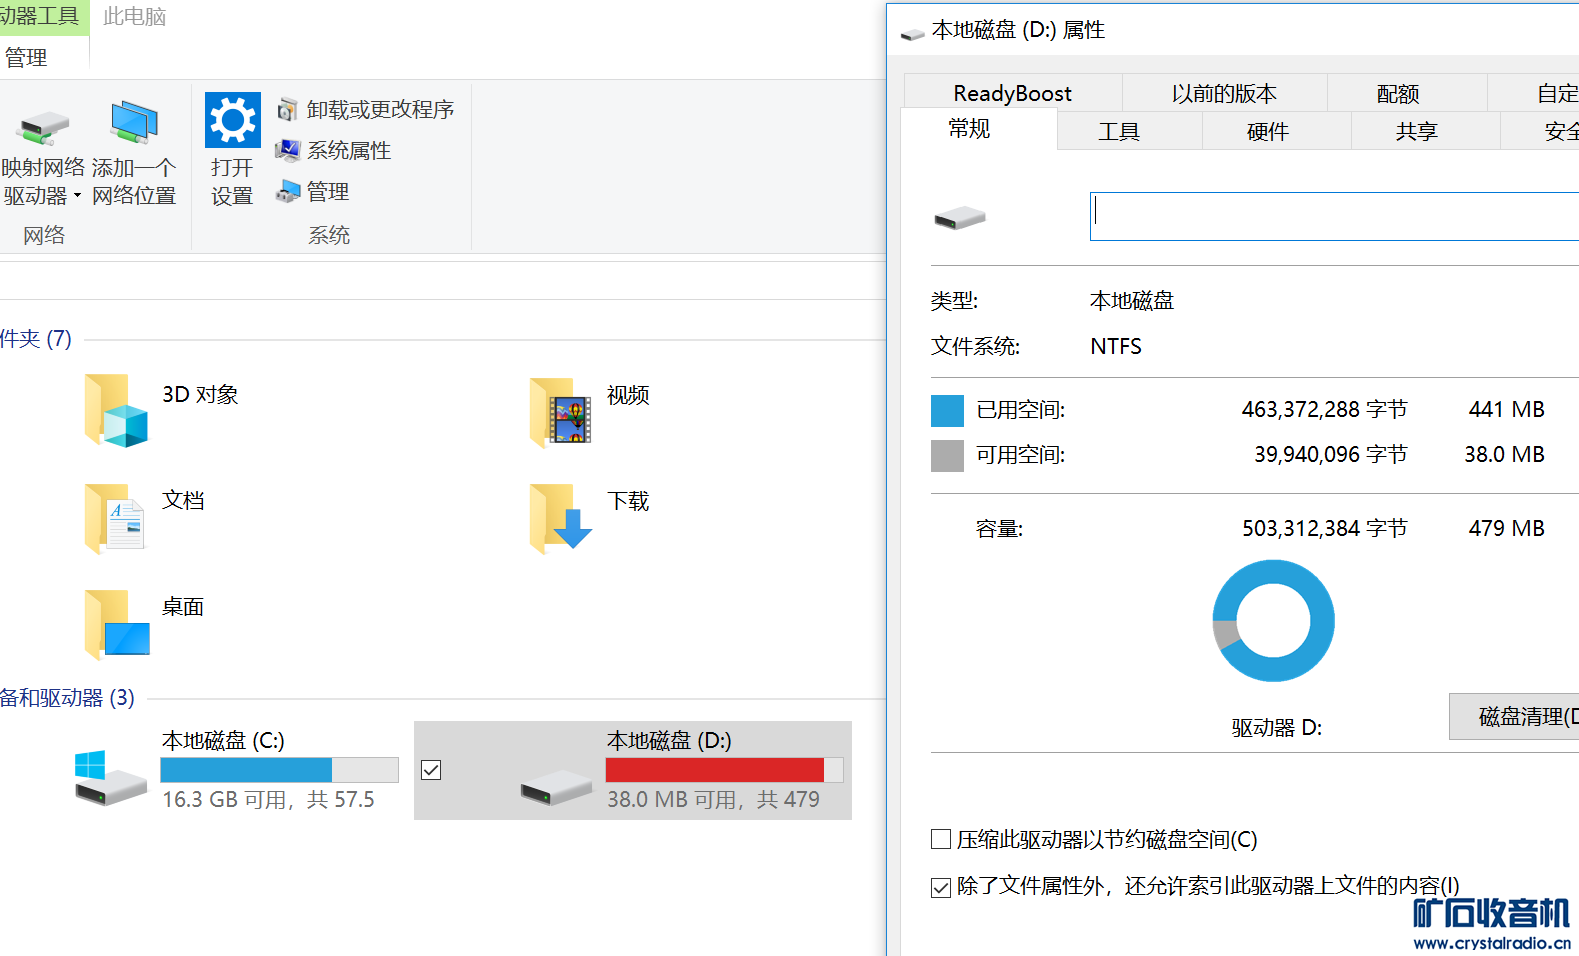The height and width of the screenshot is (956, 1579).
Task: Collapse the Devices and drives (3) header
Action: (67, 698)
